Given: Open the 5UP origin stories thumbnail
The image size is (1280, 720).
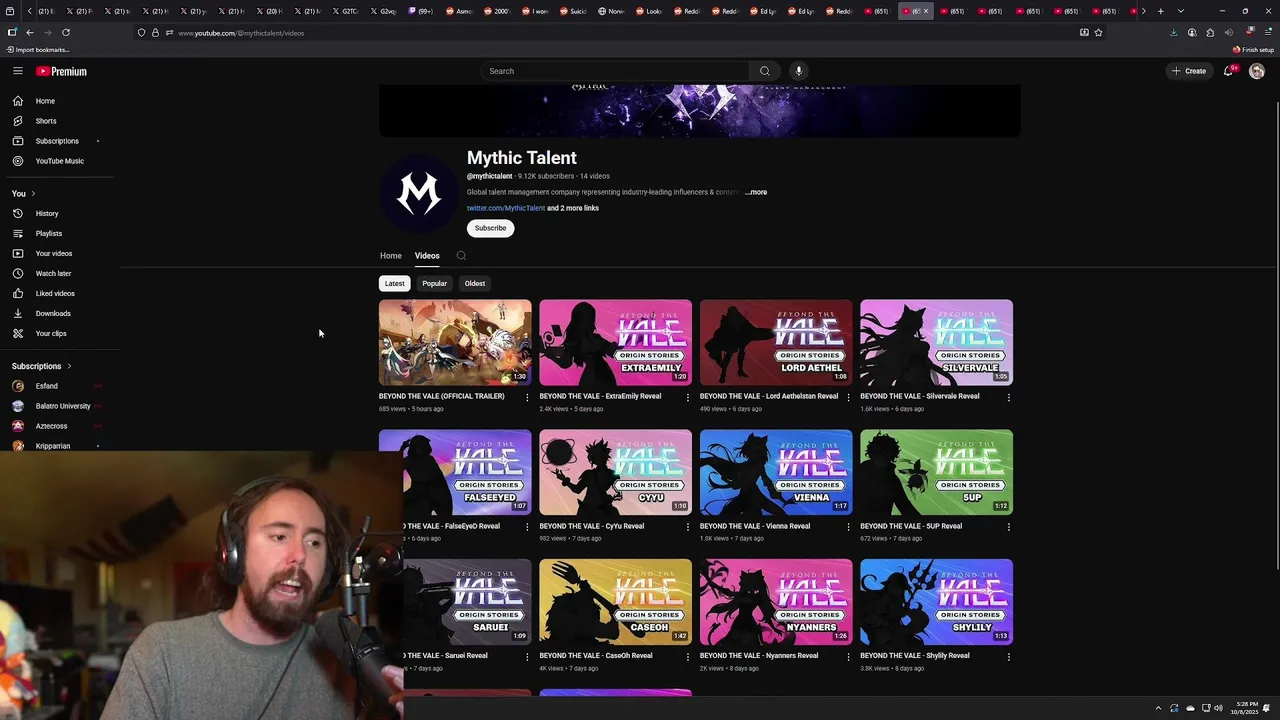Looking at the screenshot, I should tap(936, 472).
